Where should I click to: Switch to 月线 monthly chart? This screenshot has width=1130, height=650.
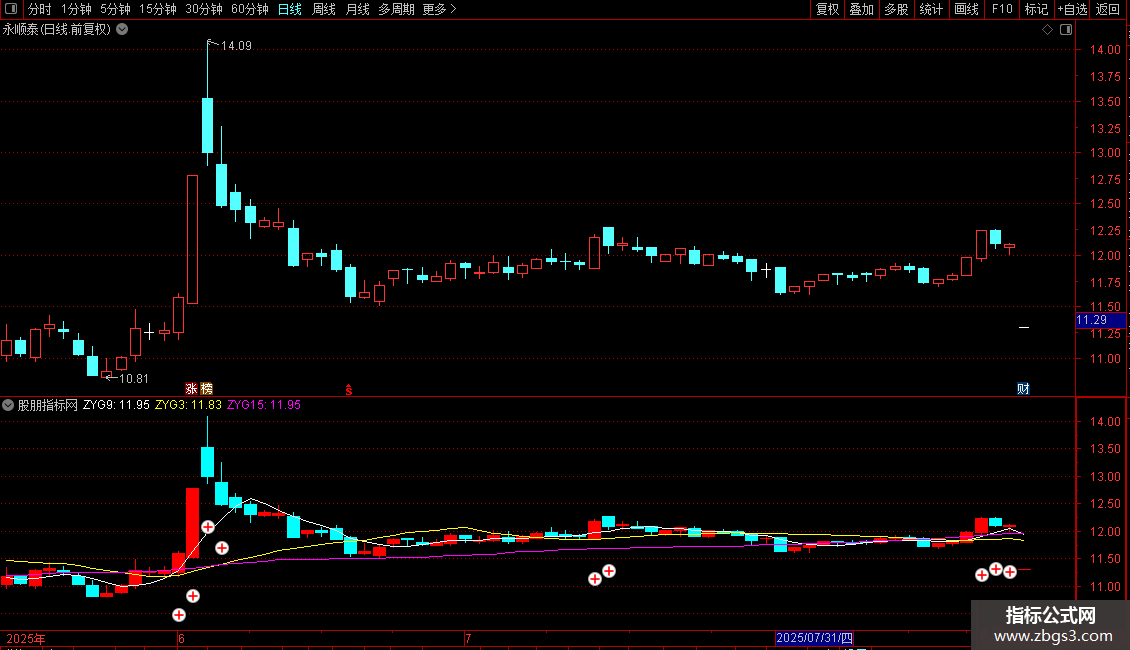point(357,9)
